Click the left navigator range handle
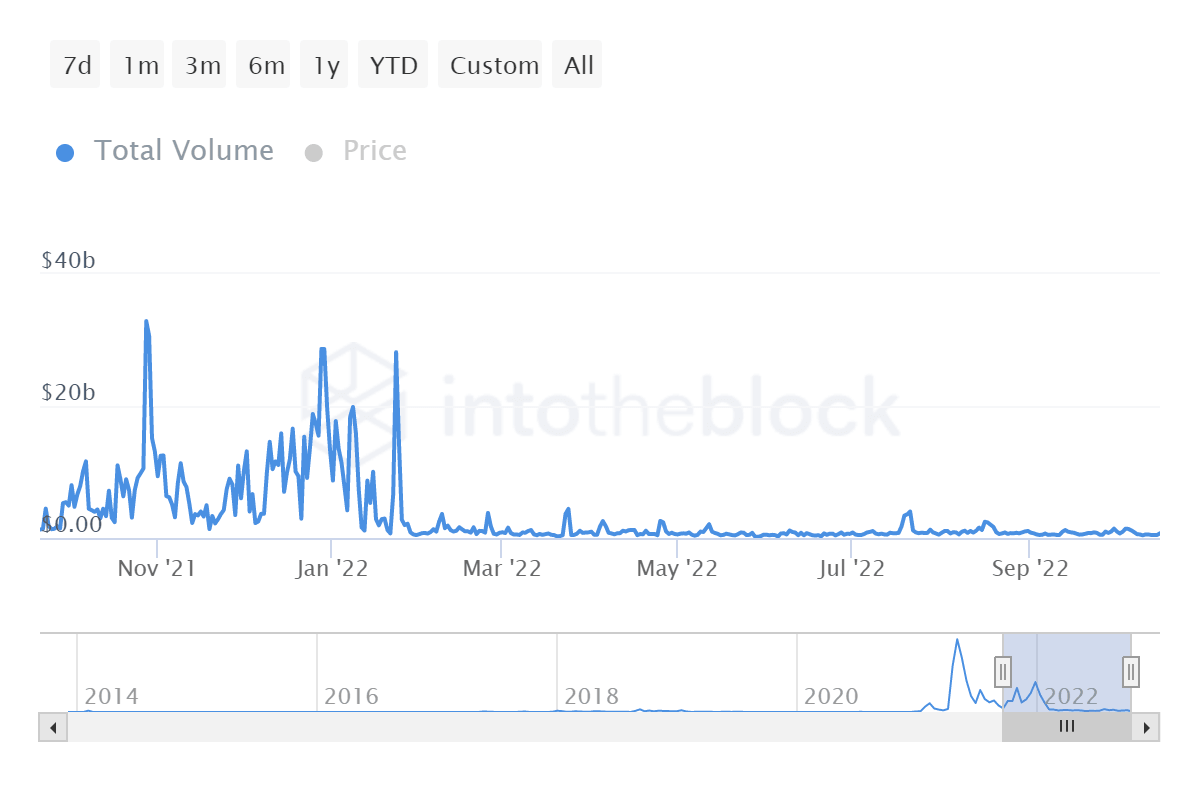Viewport: 1200px width, 800px height. [x=1003, y=670]
